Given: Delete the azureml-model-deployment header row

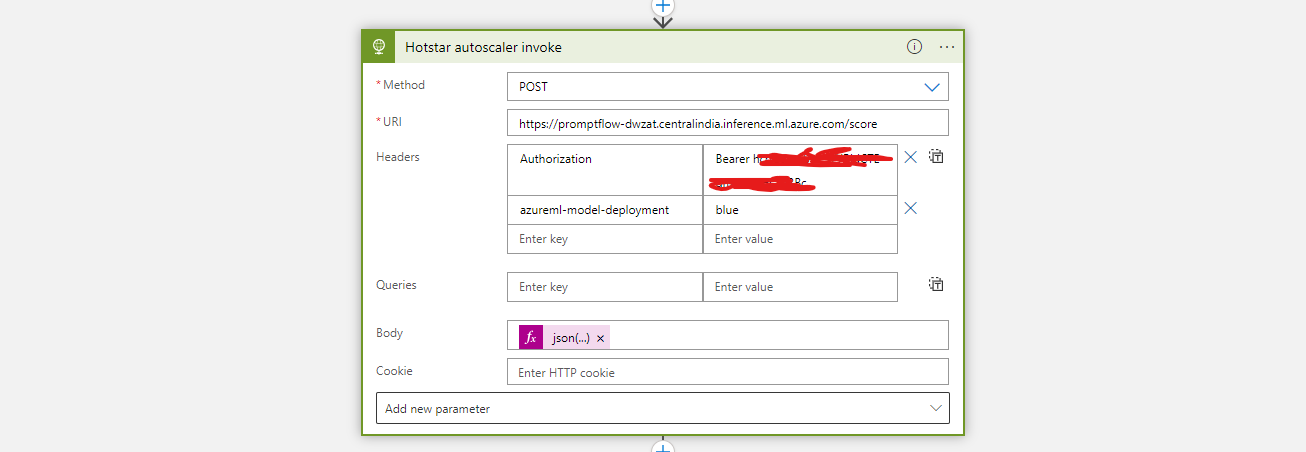Looking at the screenshot, I should [x=911, y=209].
